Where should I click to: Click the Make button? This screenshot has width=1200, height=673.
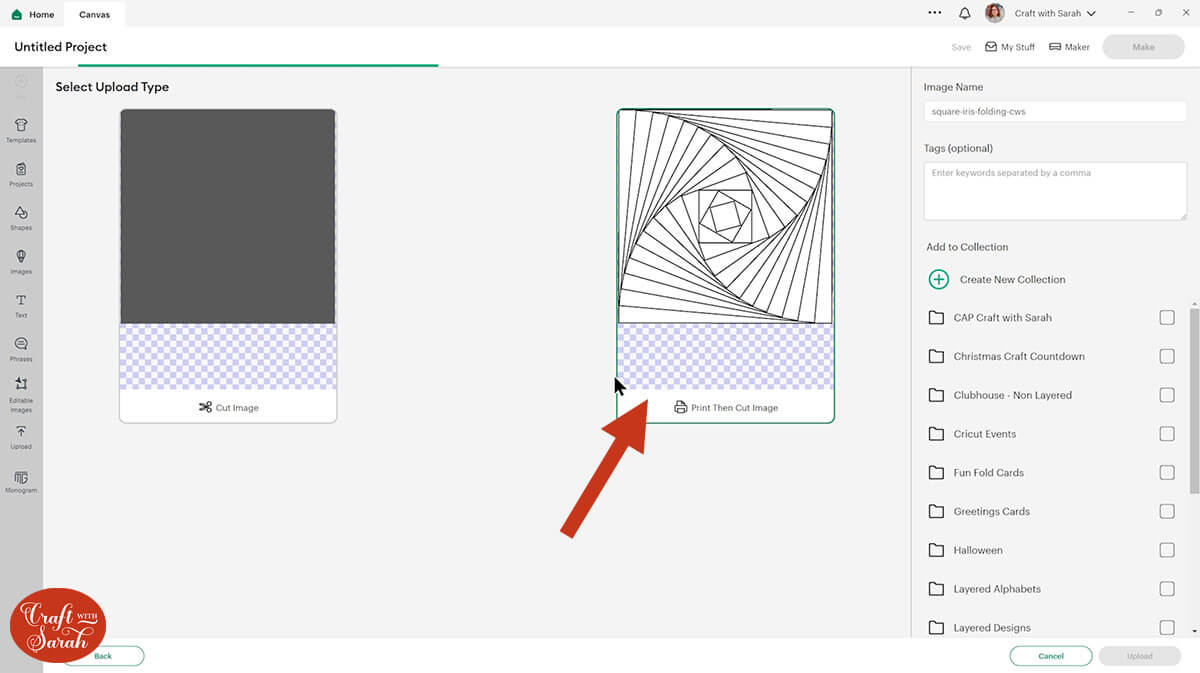(x=1143, y=47)
